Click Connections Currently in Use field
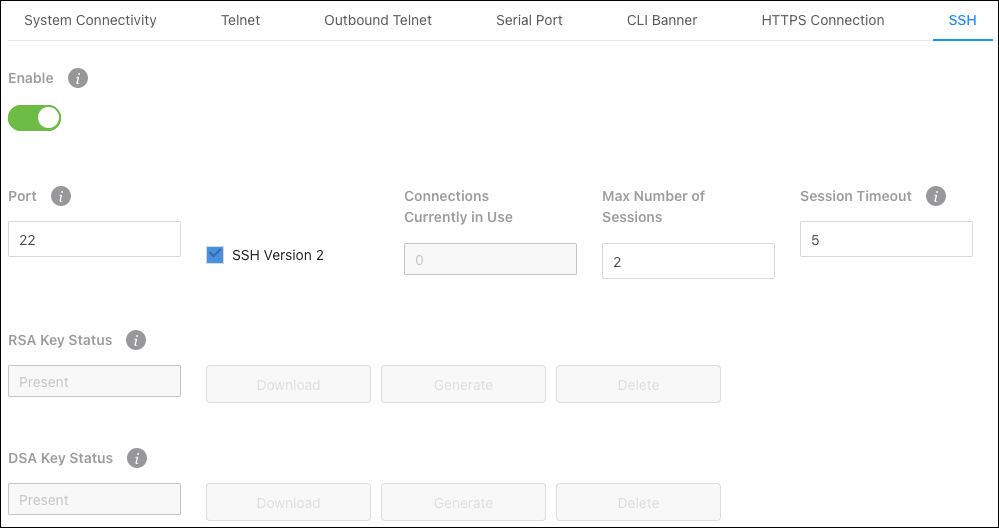This screenshot has width=999, height=528. [490, 259]
